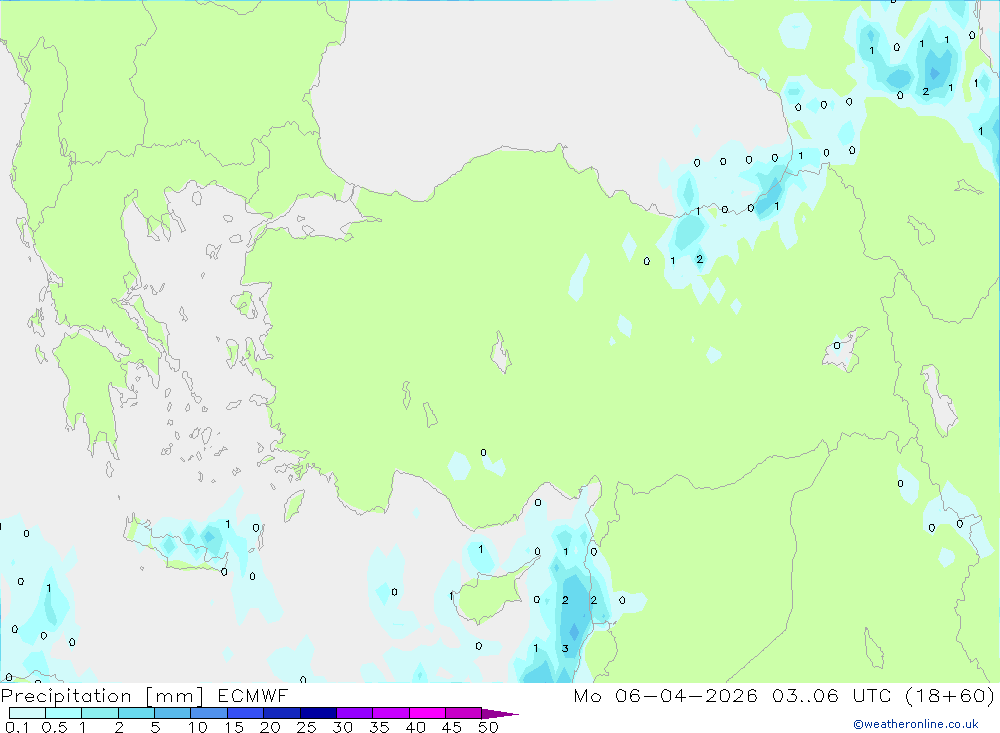Click the legend scale label '10'

point(198,727)
